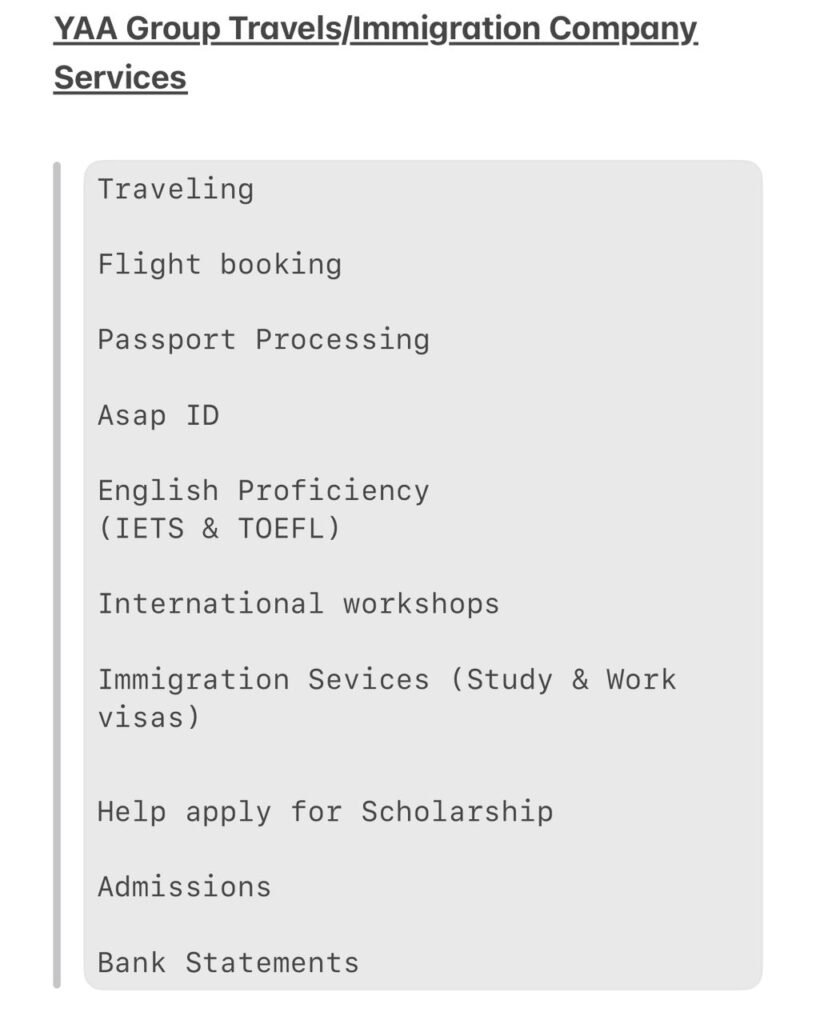816x1024 pixels.
Task: Select the (IETS & TOEFL) line
Action: pos(219,528)
